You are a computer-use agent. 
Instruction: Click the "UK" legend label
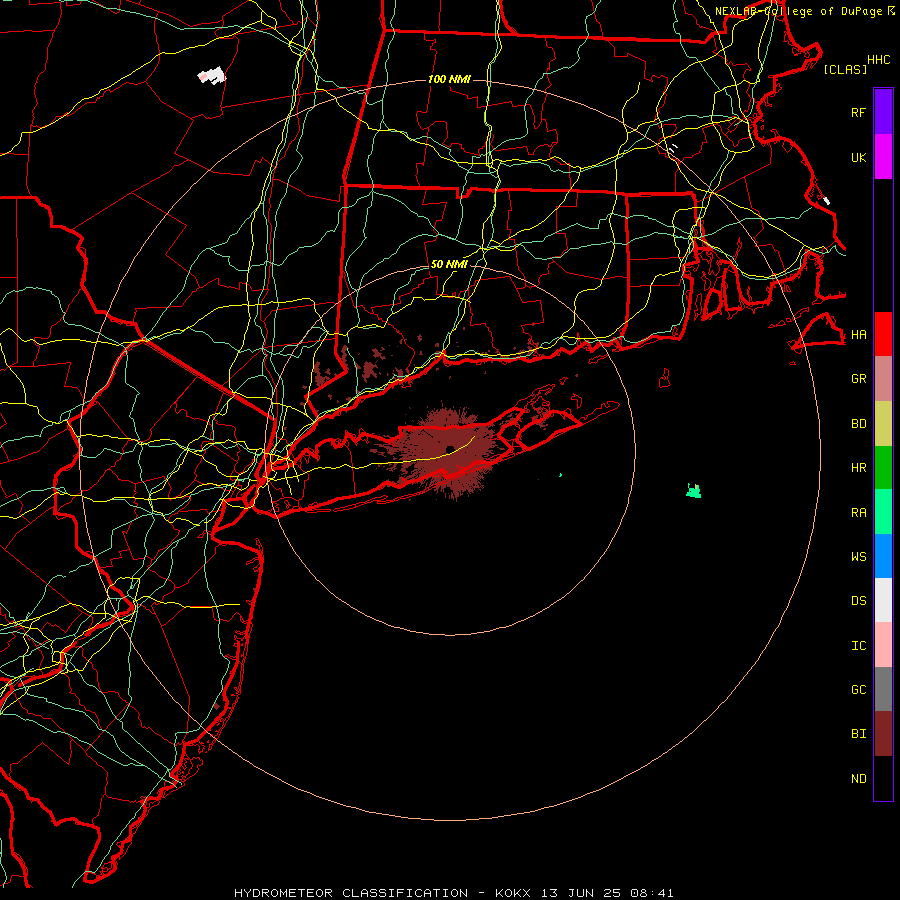click(858, 157)
